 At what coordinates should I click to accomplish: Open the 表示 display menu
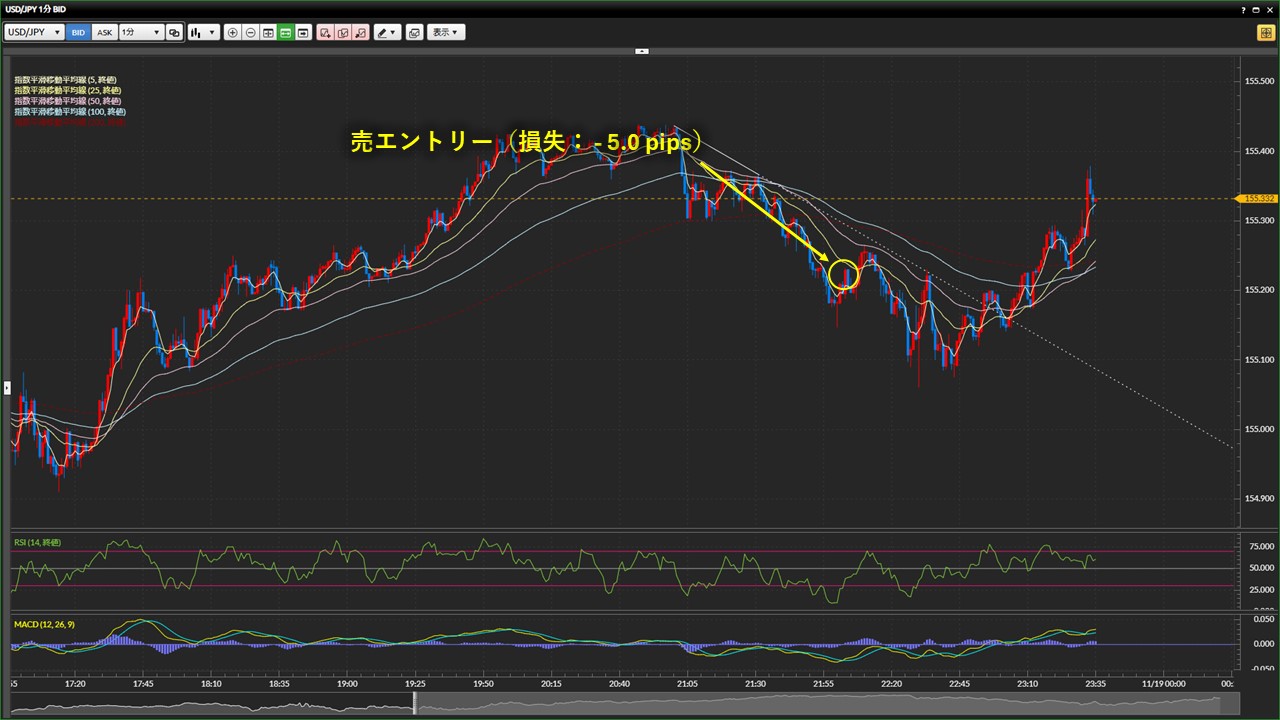point(446,32)
